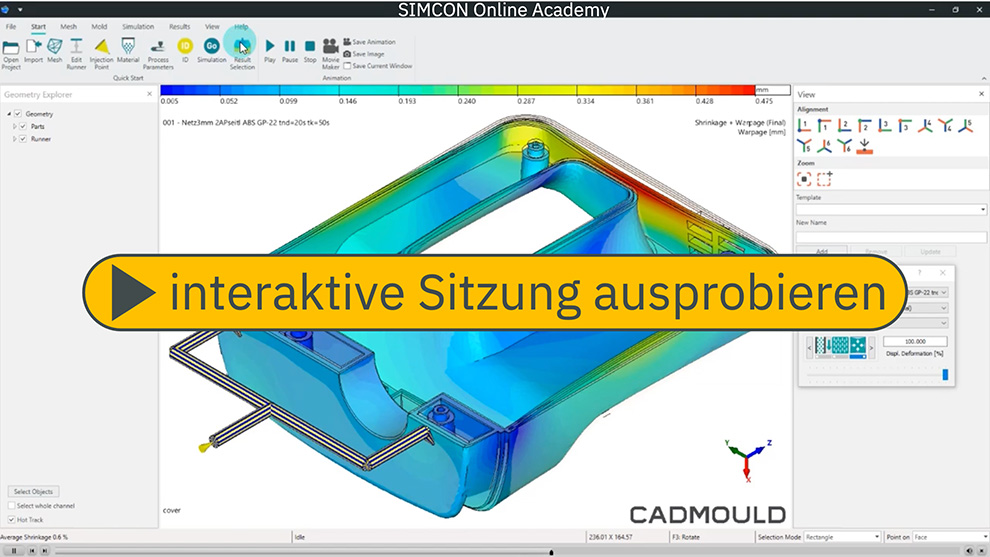Open the File menu
This screenshot has height=557, width=990.
[x=11, y=27]
